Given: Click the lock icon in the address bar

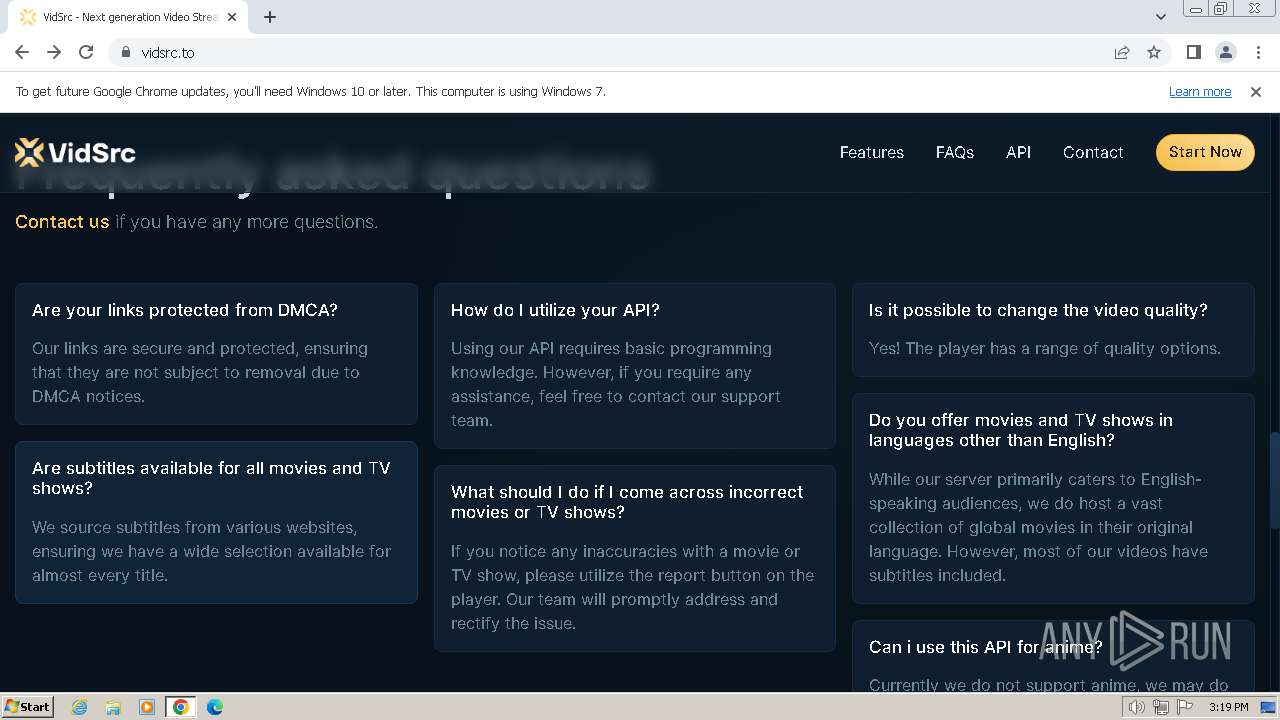Looking at the screenshot, I should [125, 52].
